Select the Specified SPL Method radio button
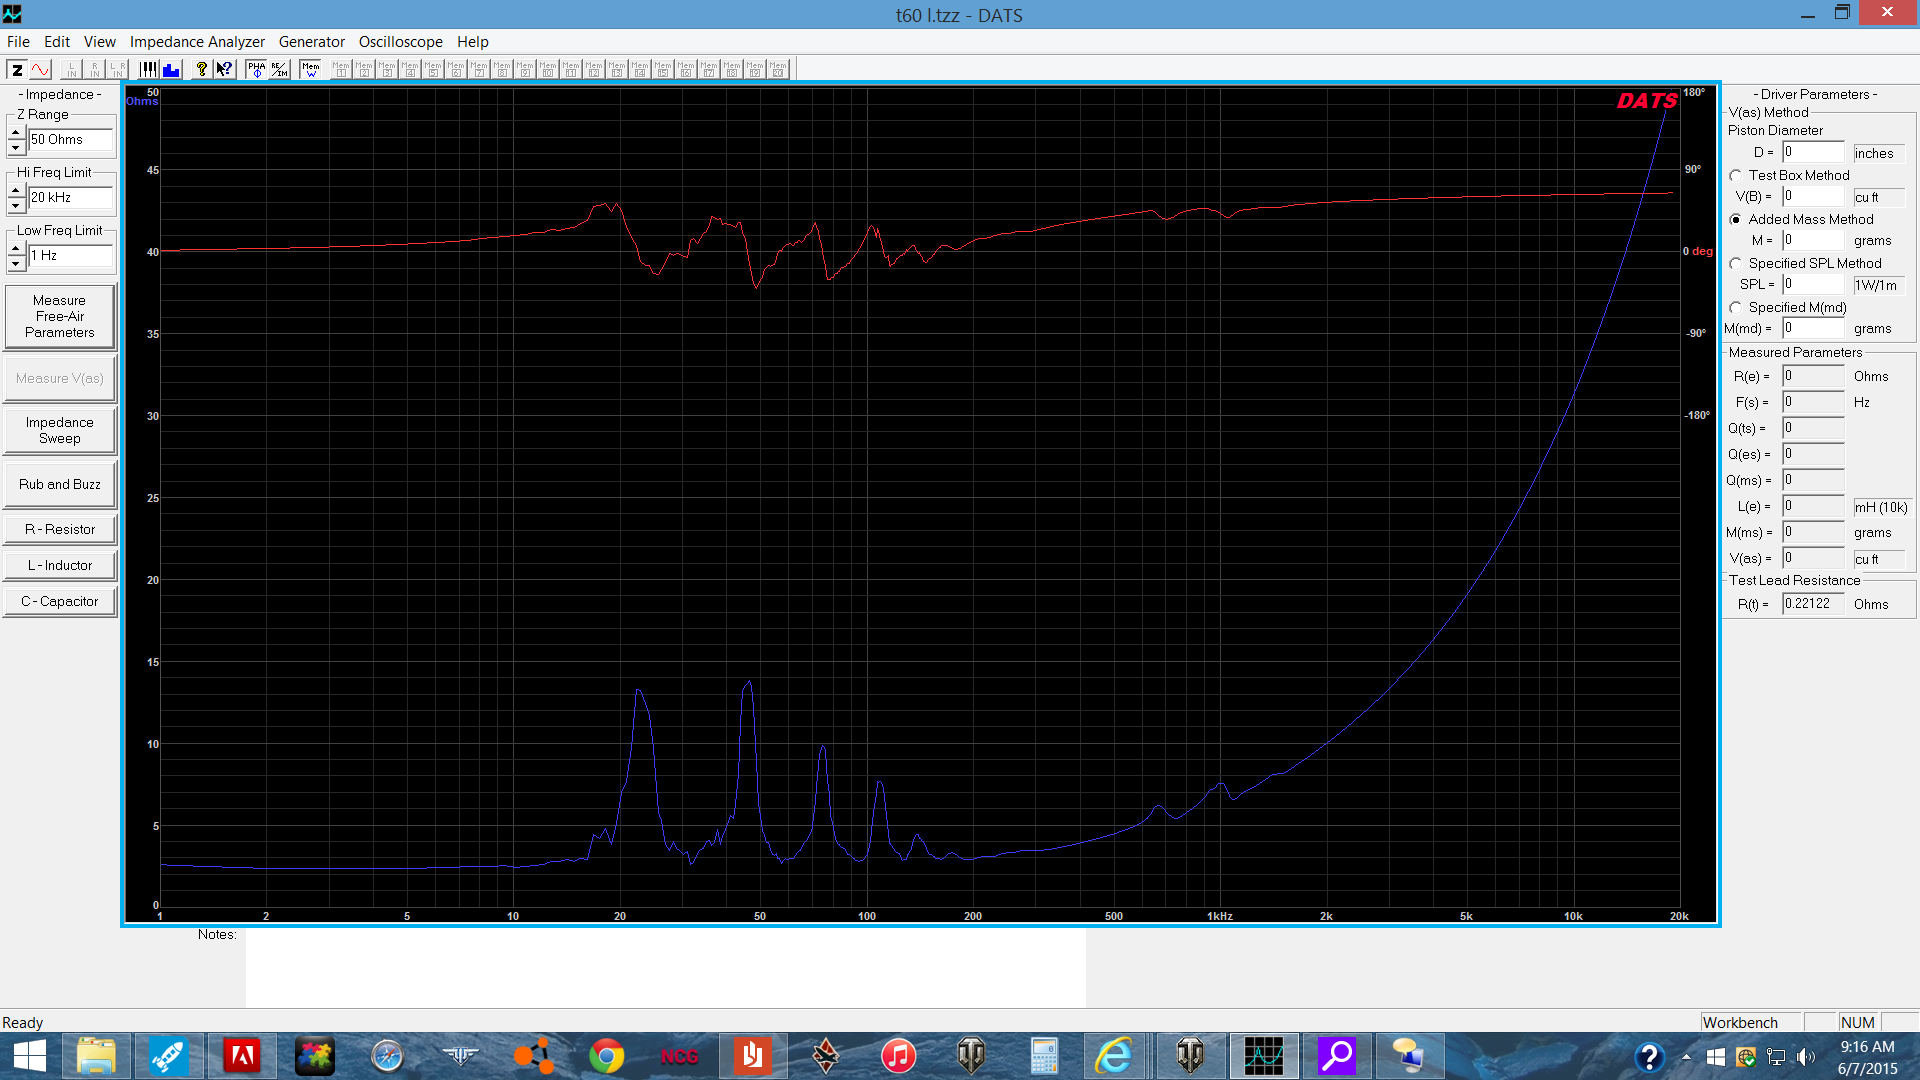1920x1080 pixels. coord(1736,263)
